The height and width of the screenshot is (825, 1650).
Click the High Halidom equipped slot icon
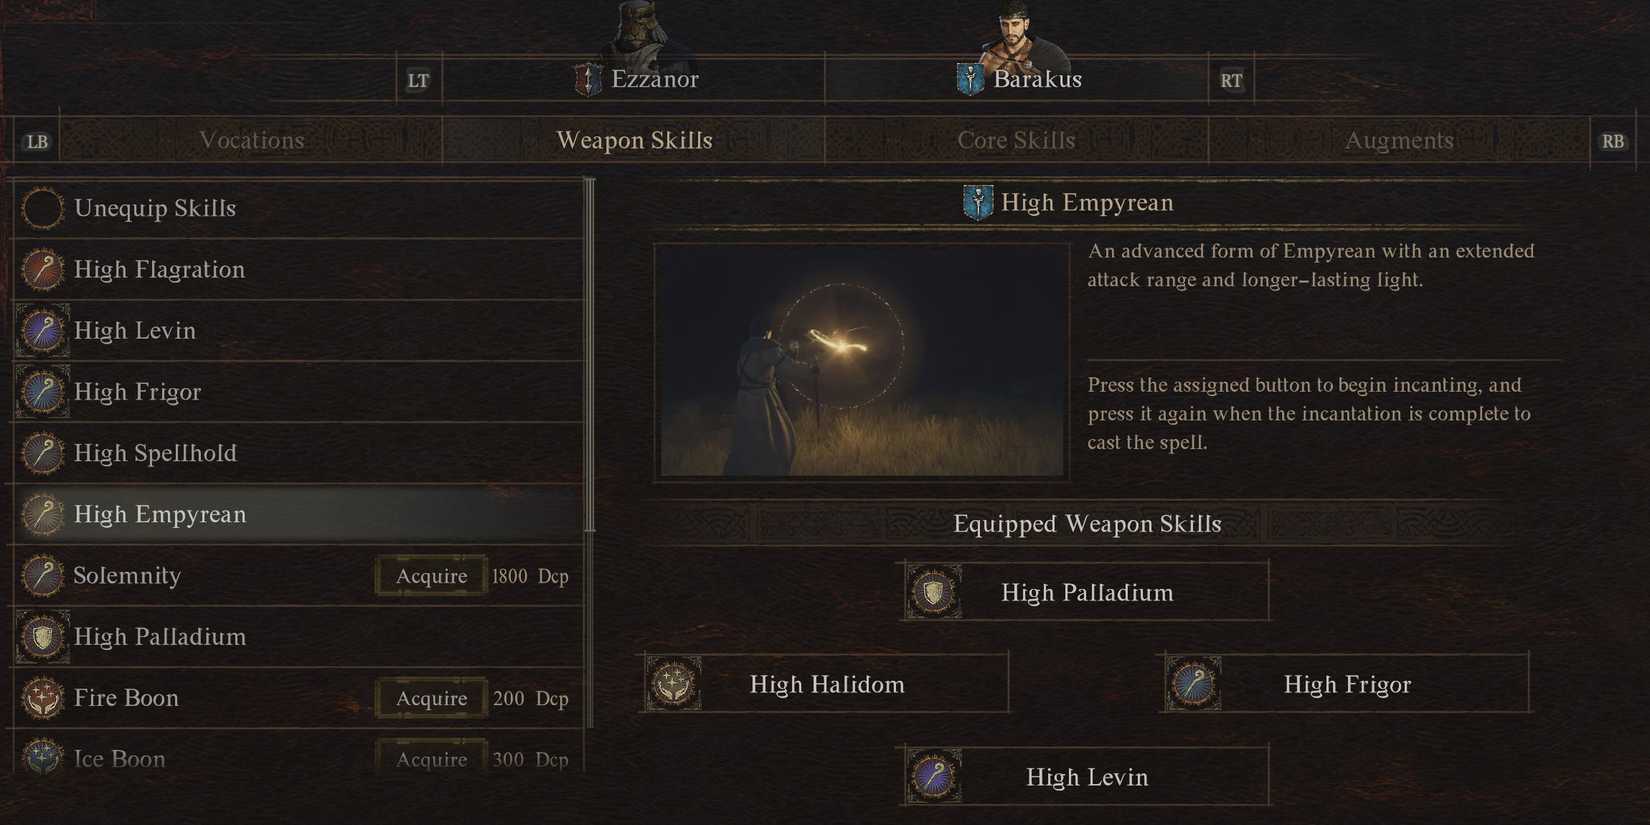[673, 684]
